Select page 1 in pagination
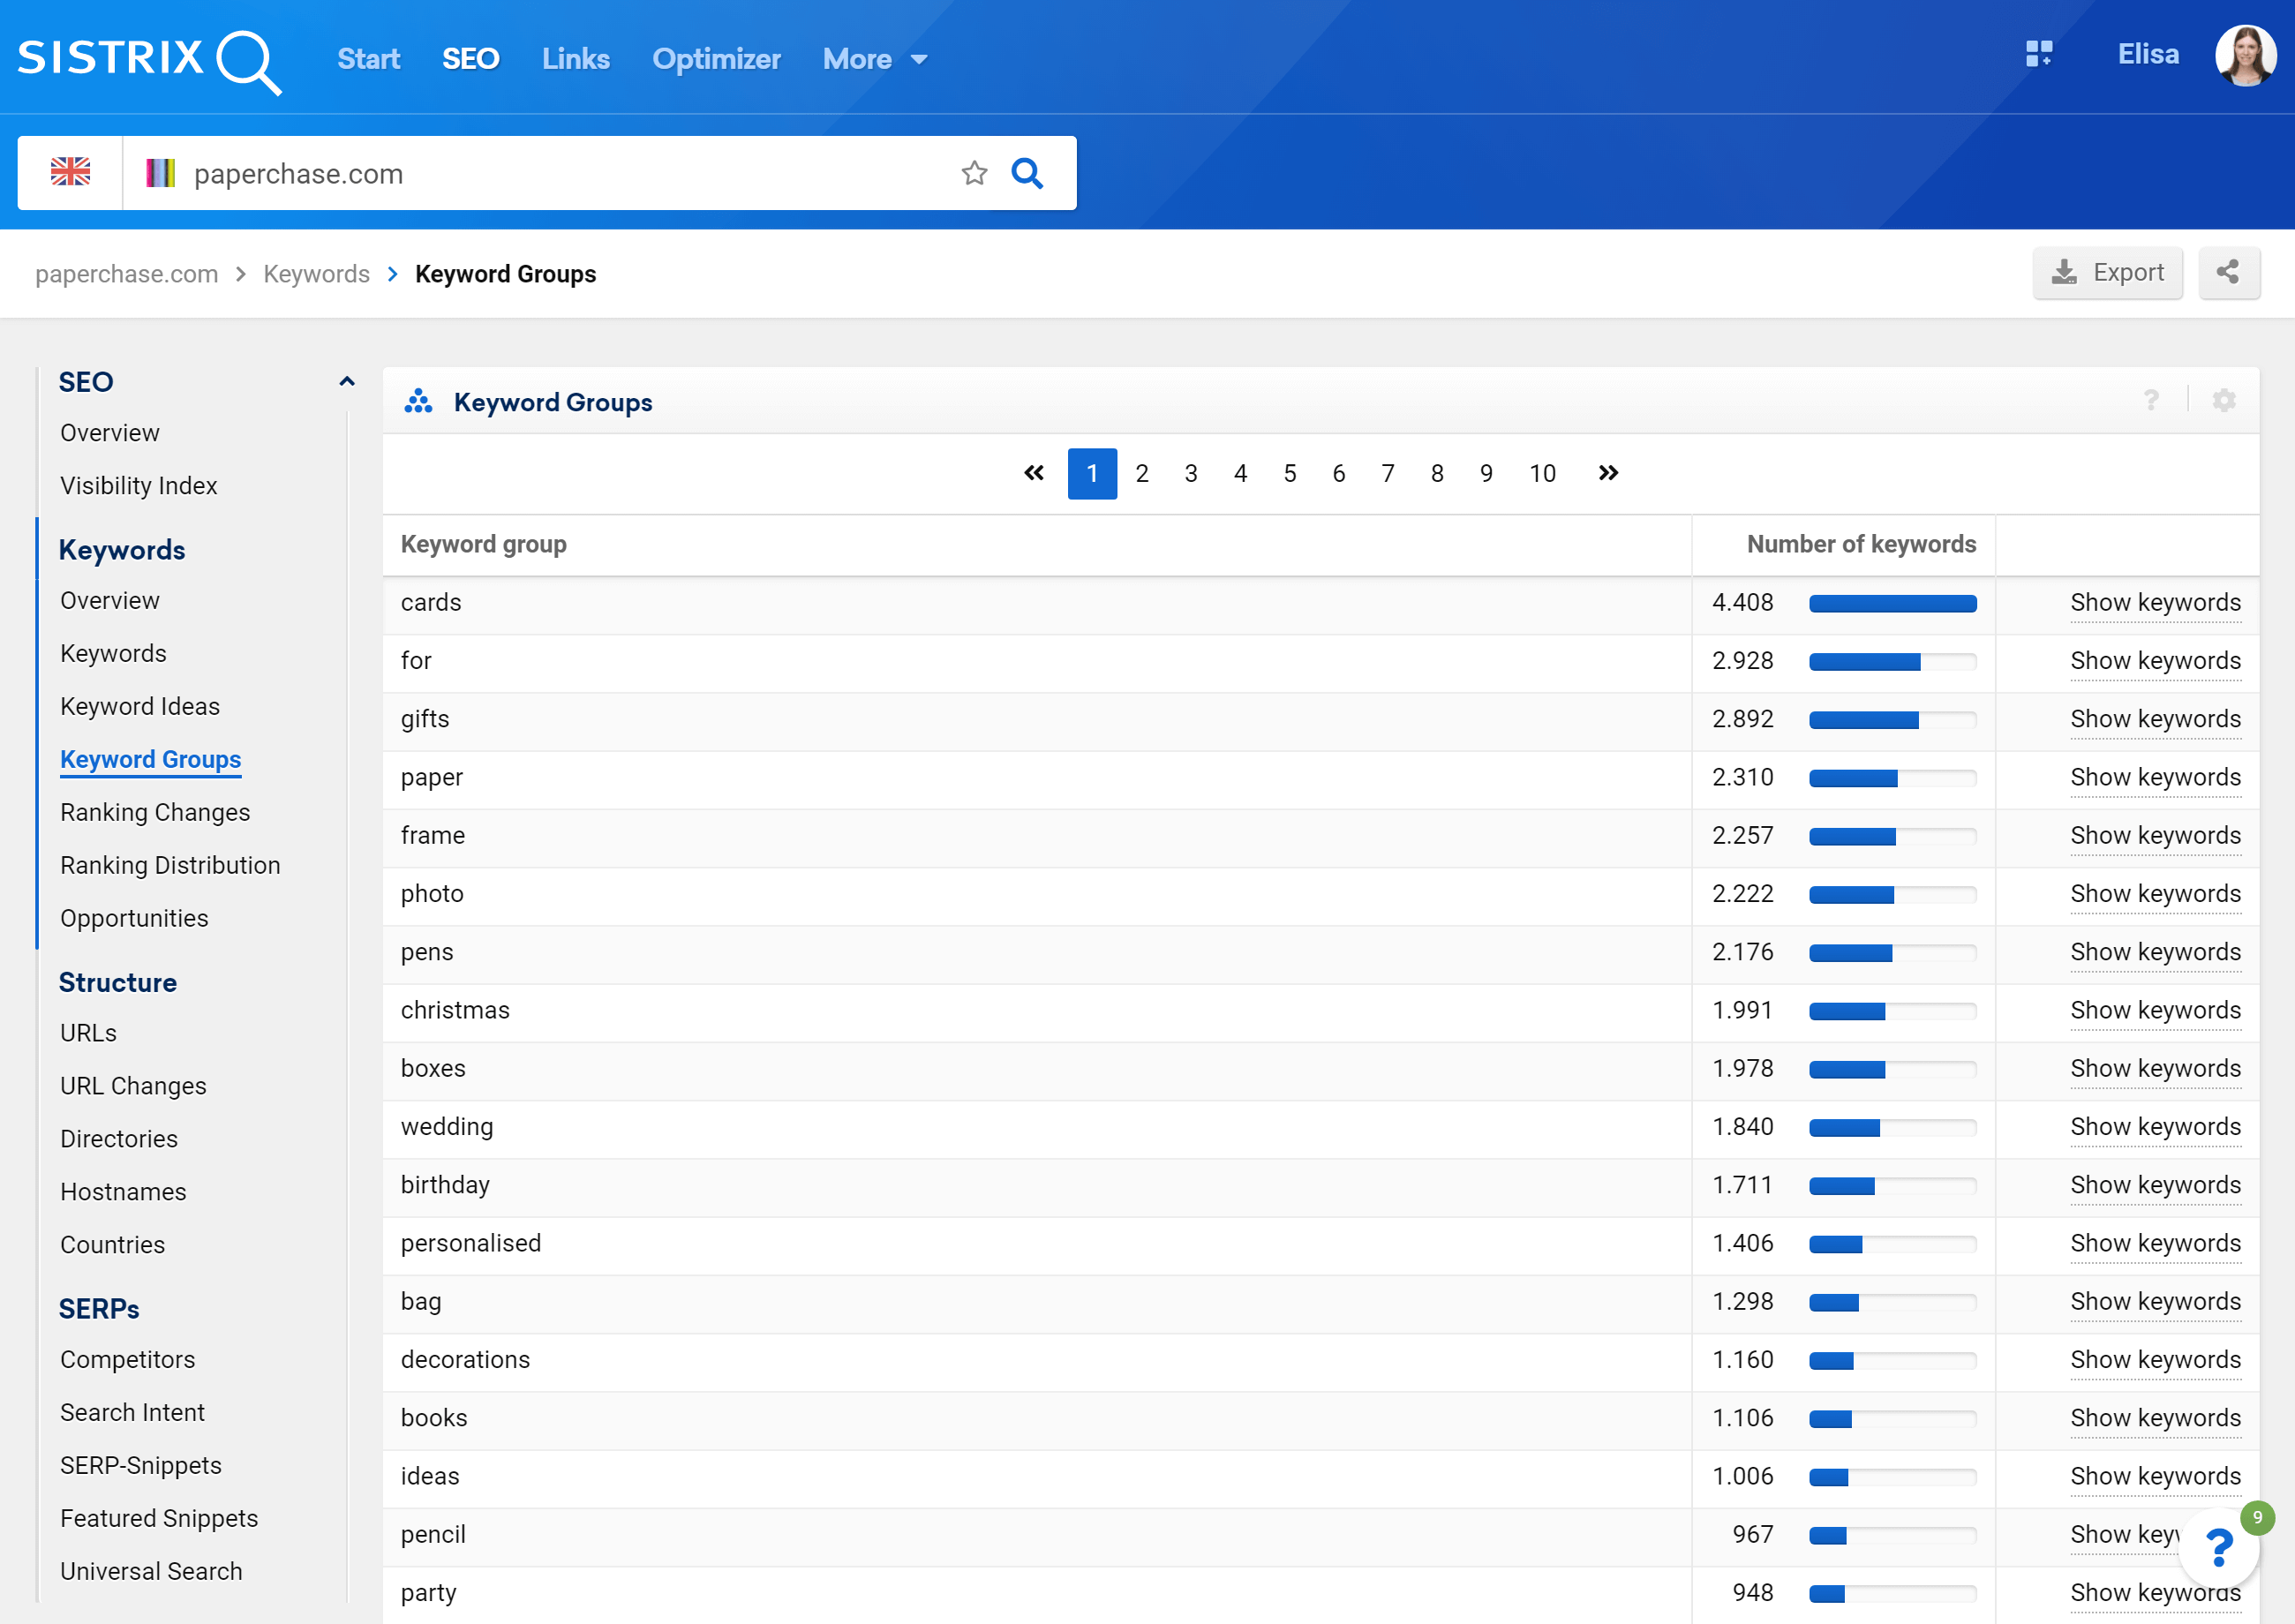 click(1092, 473)
